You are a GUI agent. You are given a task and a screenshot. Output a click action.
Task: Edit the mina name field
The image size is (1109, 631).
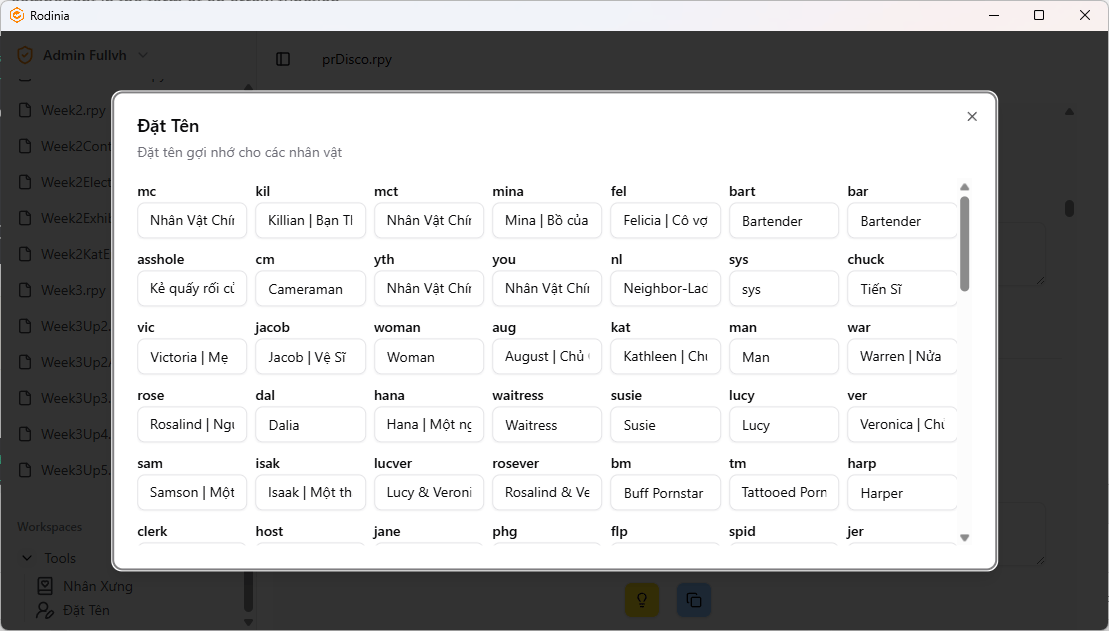[x=547, y=221]
